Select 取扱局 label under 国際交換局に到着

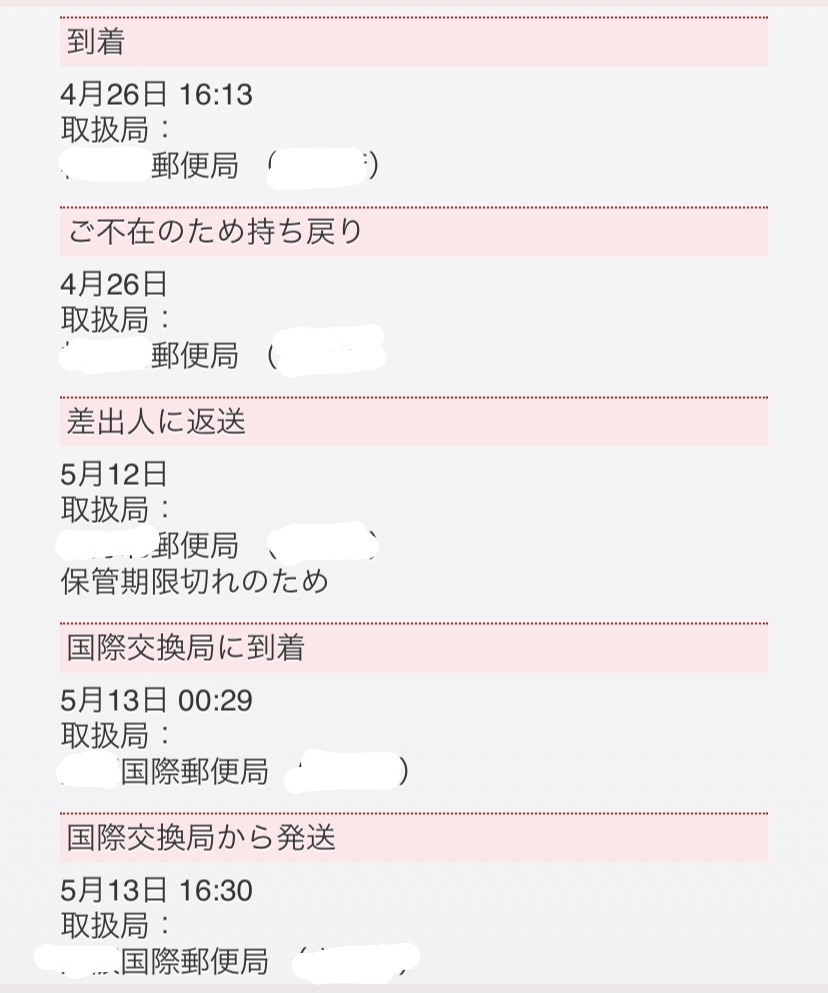[115, 736]
